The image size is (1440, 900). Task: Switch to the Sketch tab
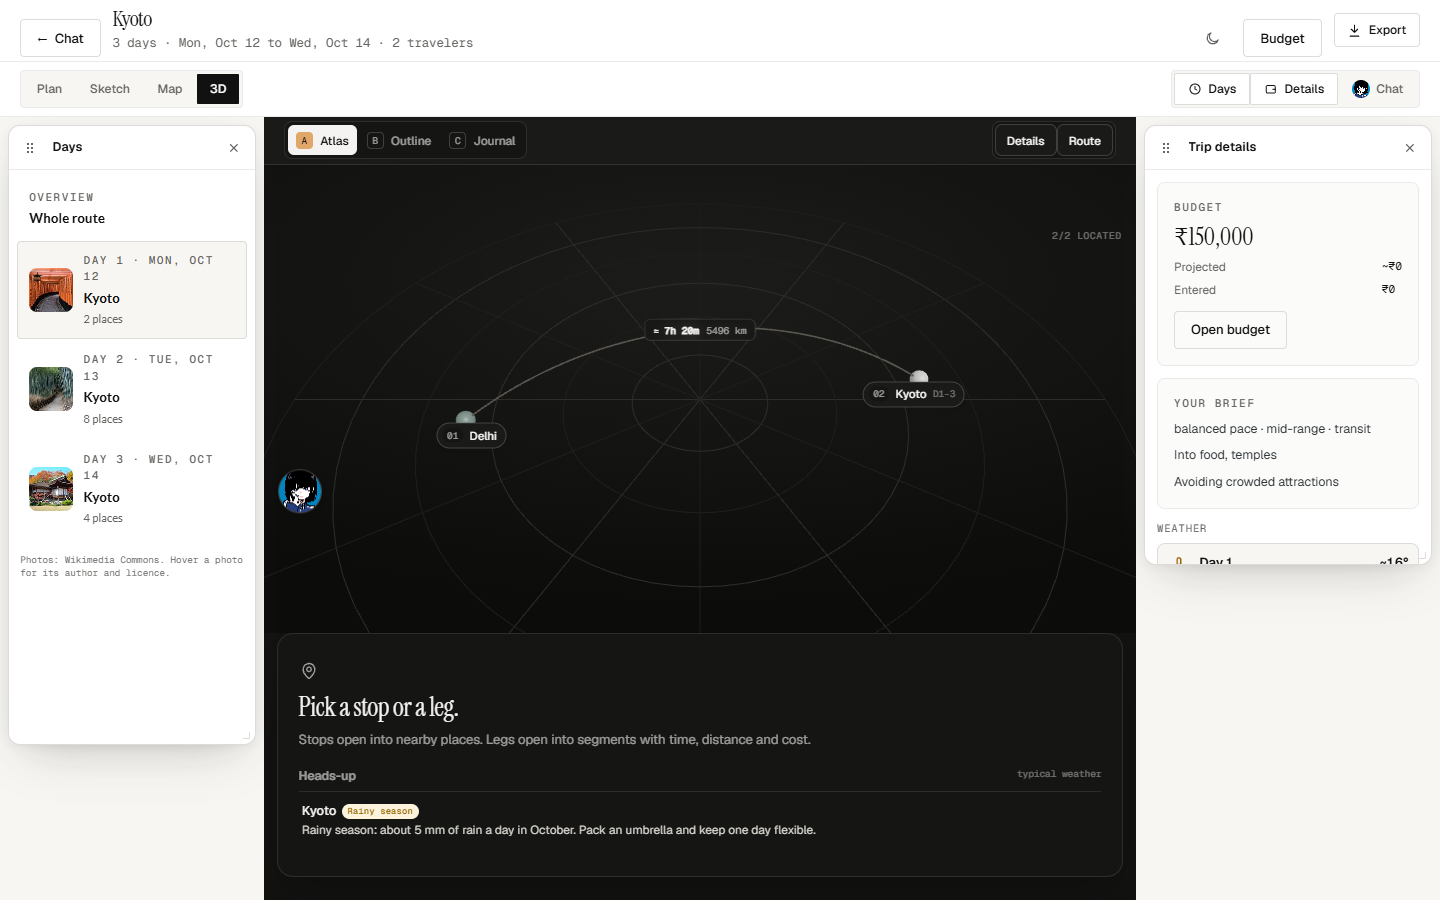[x=110, y=89]
